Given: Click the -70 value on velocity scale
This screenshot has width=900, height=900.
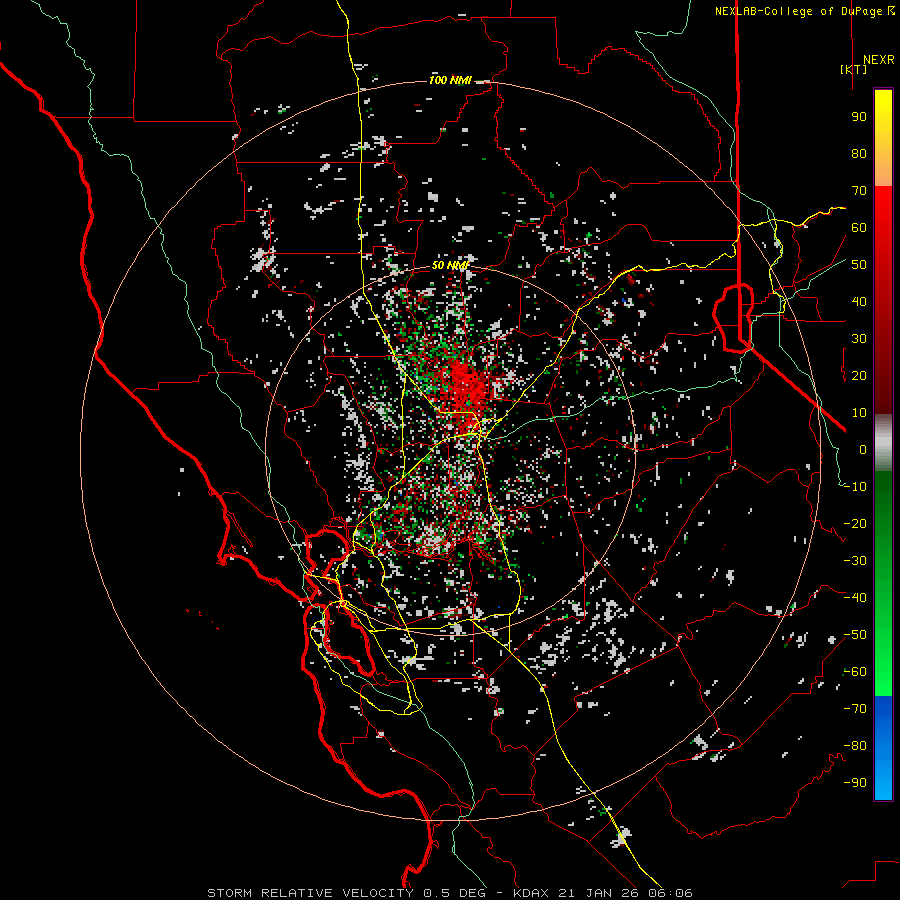Looking at the screenshot, I should [x=855, y=709].
